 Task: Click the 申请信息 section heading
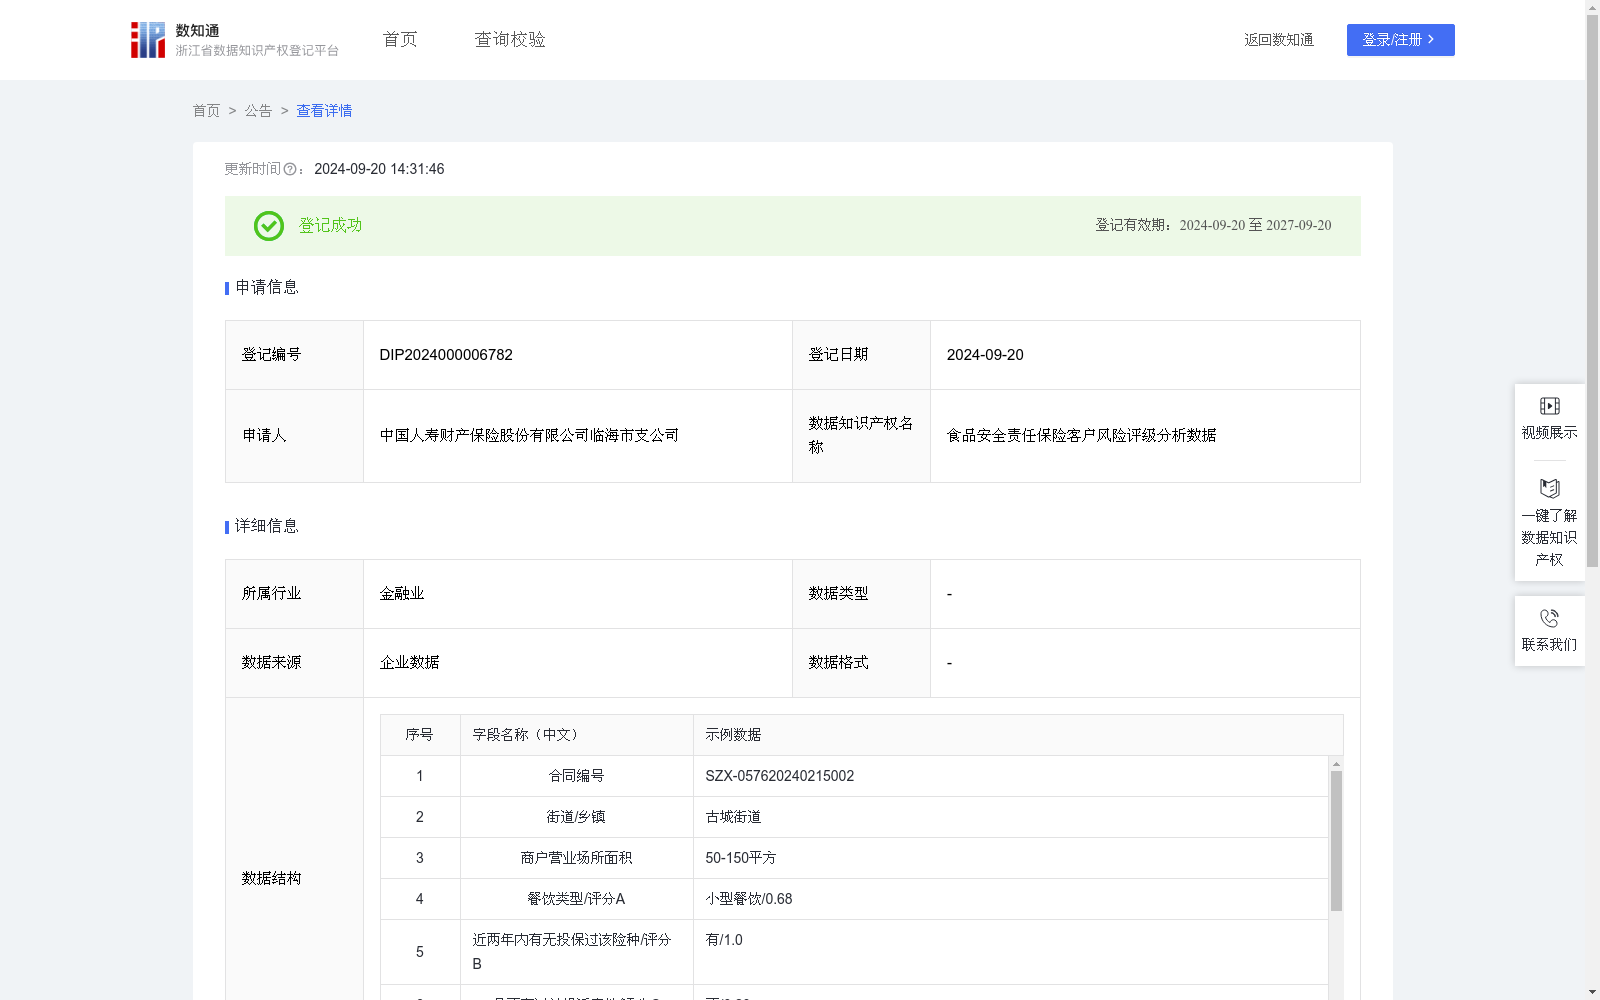click(266, 288)
